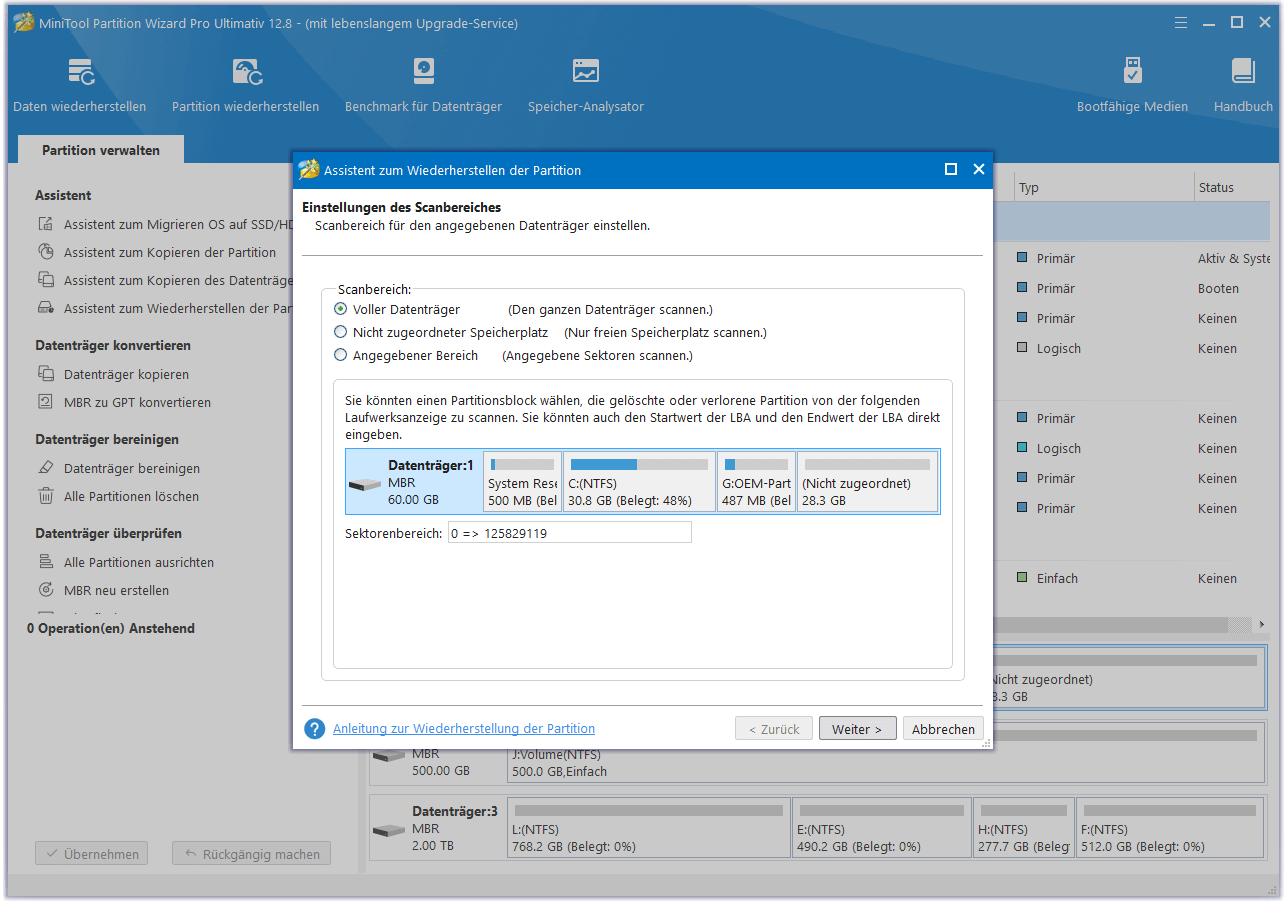Launch Benchmark für Datenträger
The width and height of the screenshot is (1285, 903).
coord(423,85)
